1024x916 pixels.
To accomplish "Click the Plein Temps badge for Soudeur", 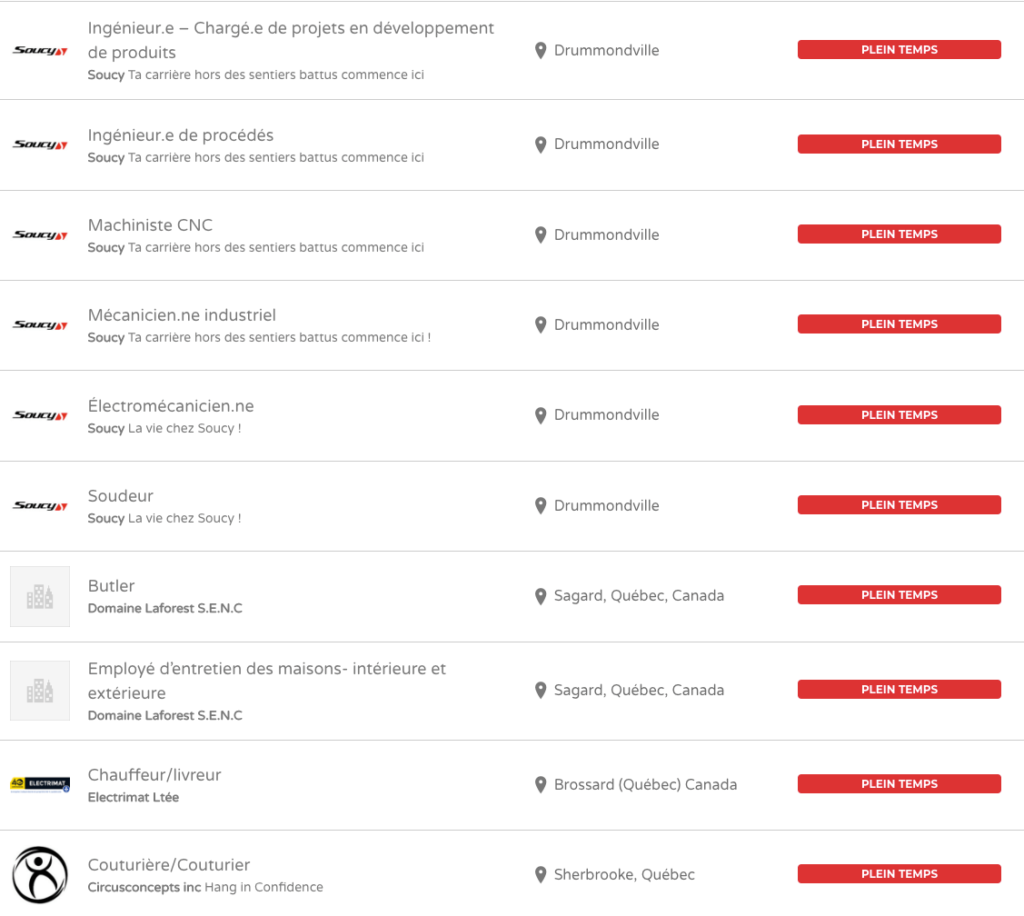I will click(x=899, y=505).
